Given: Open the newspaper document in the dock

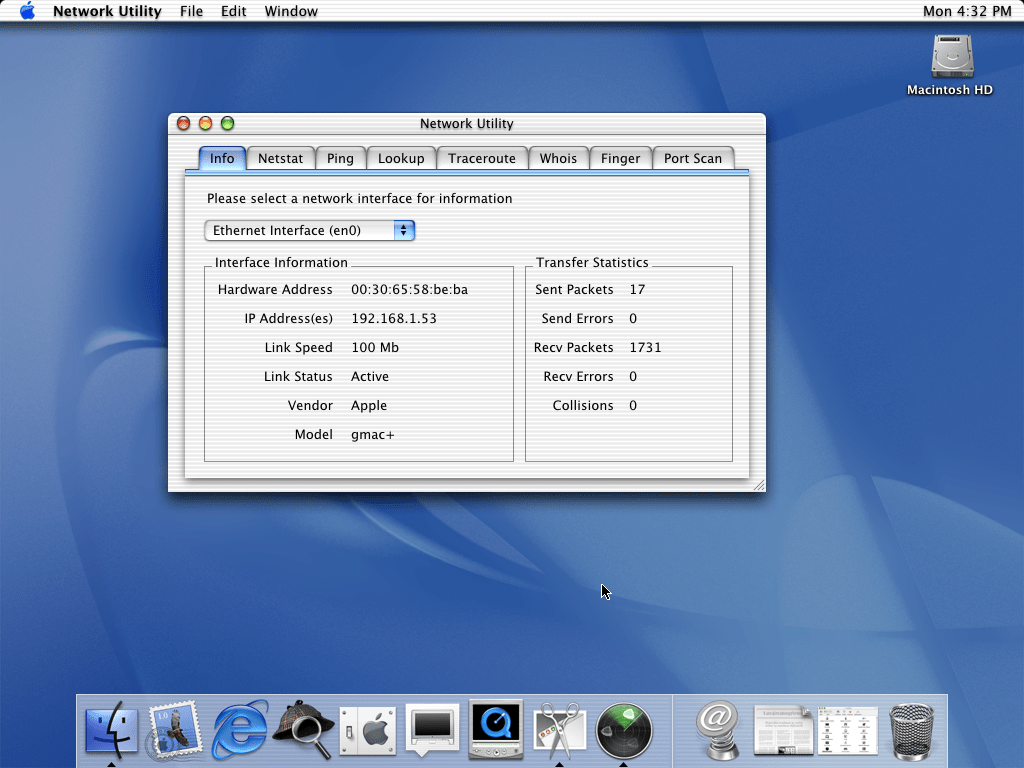Looking at the screenshot, I should point(783,730).
